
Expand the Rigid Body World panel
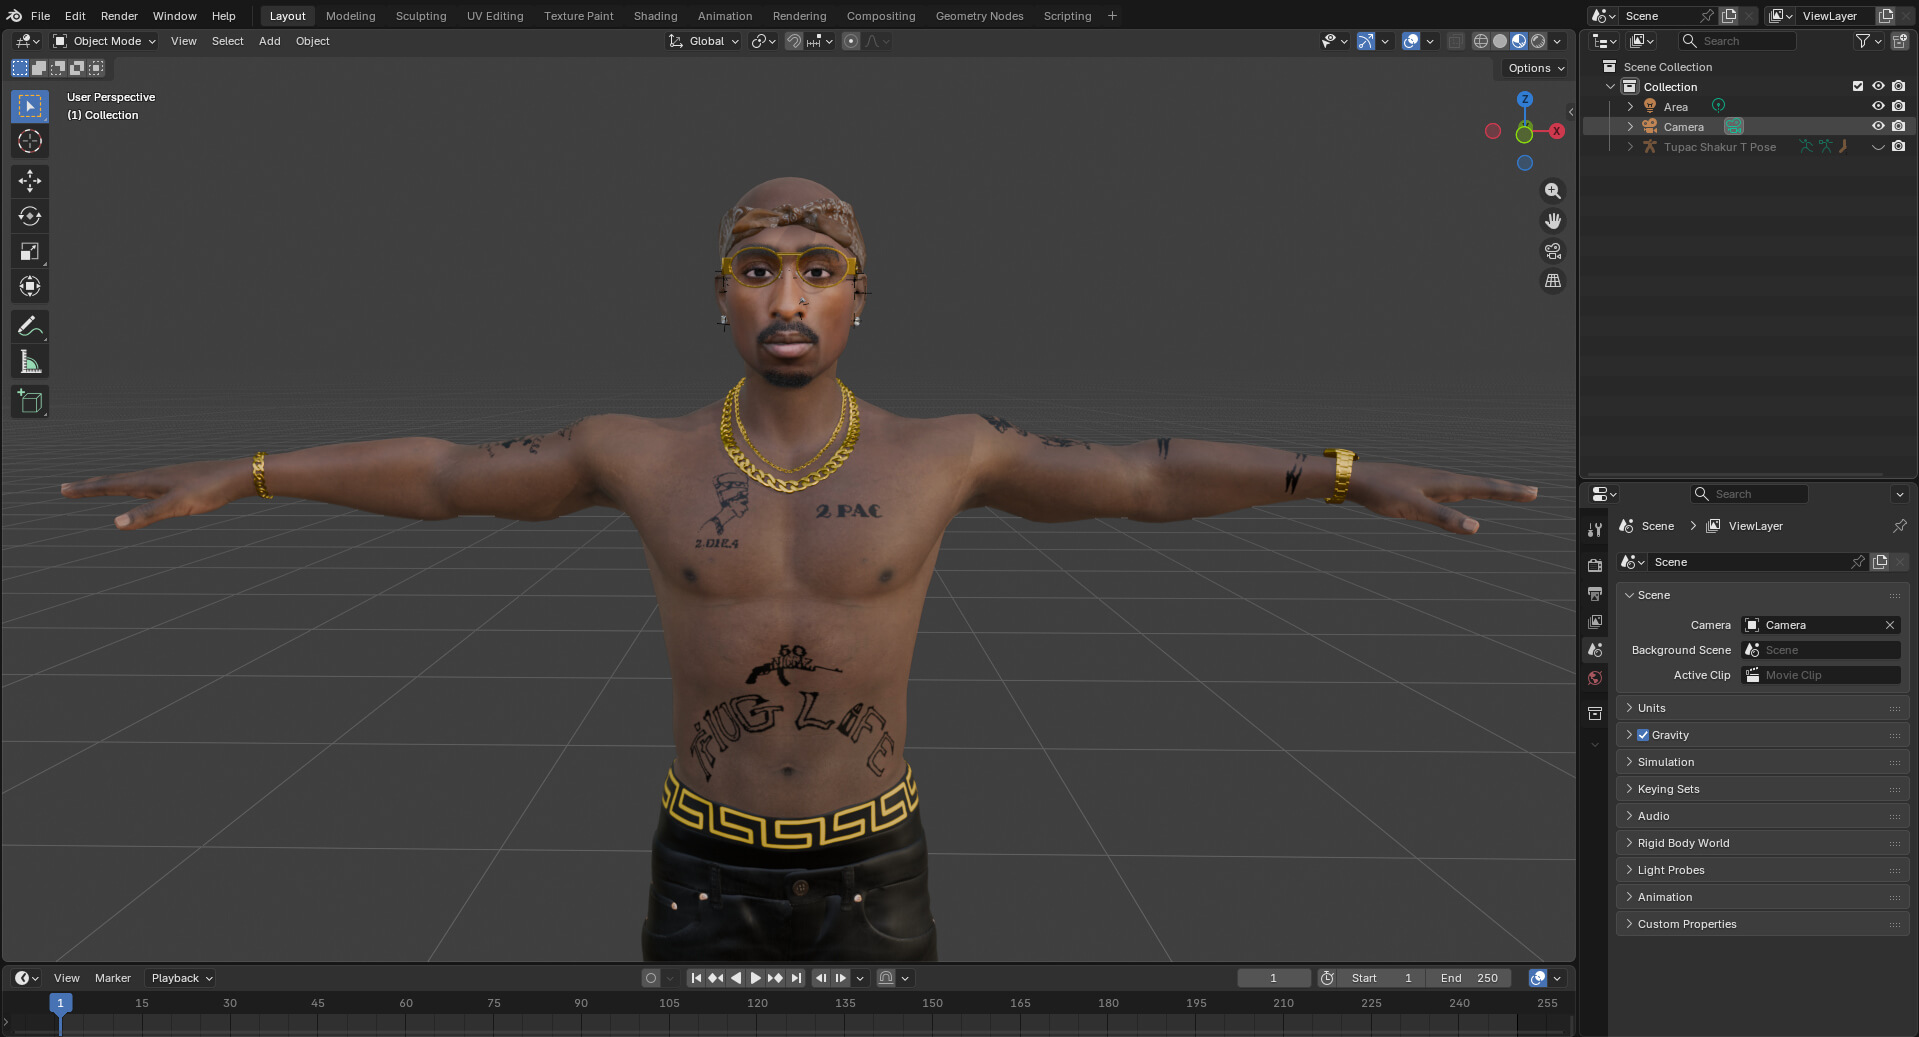tap(1762, 843)
